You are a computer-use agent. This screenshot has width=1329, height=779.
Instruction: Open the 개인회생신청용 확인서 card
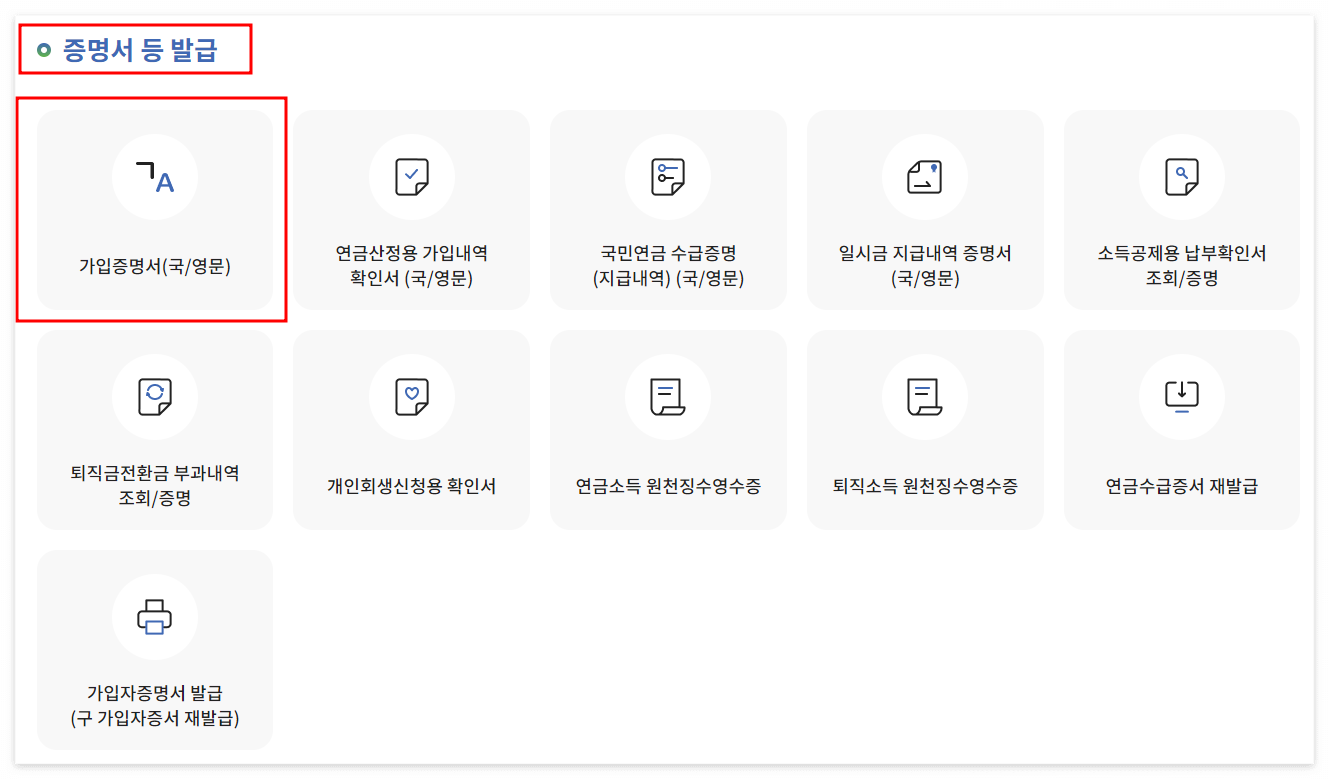coord(411,430)
